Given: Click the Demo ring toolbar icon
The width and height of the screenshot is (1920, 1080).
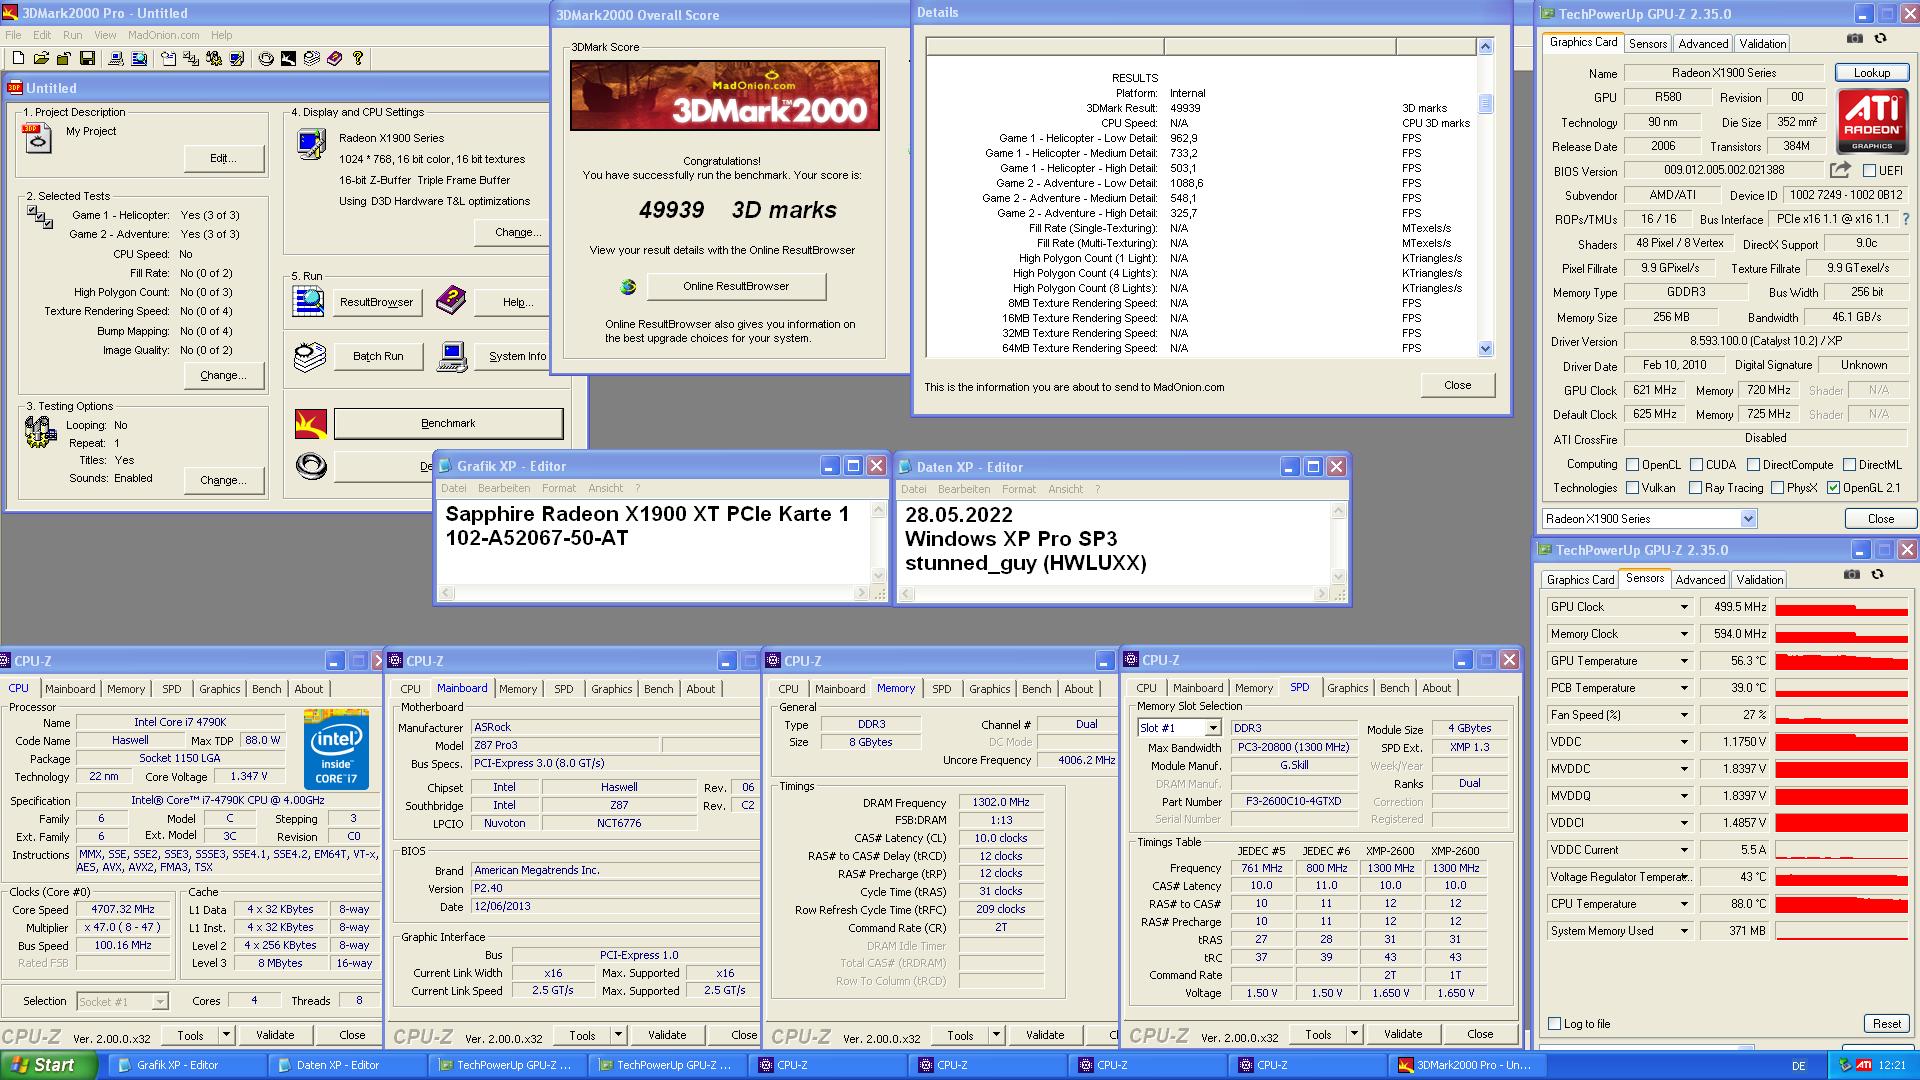Looking at the screenshot, I should pyautogui.click(x=266, y=58).
